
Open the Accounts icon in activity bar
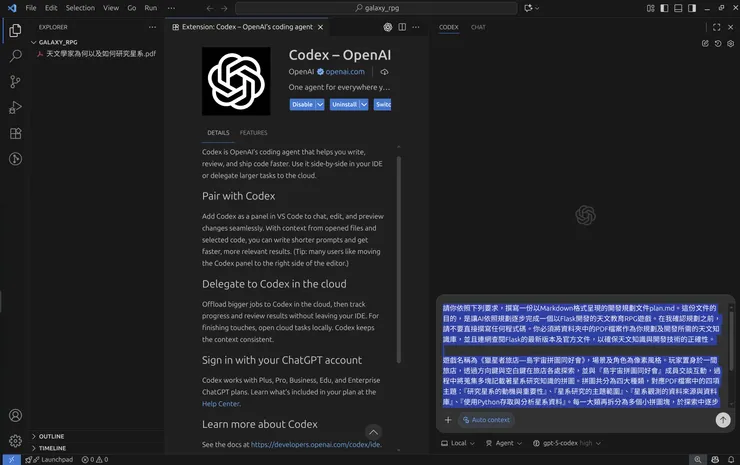(x=15, y=415)
